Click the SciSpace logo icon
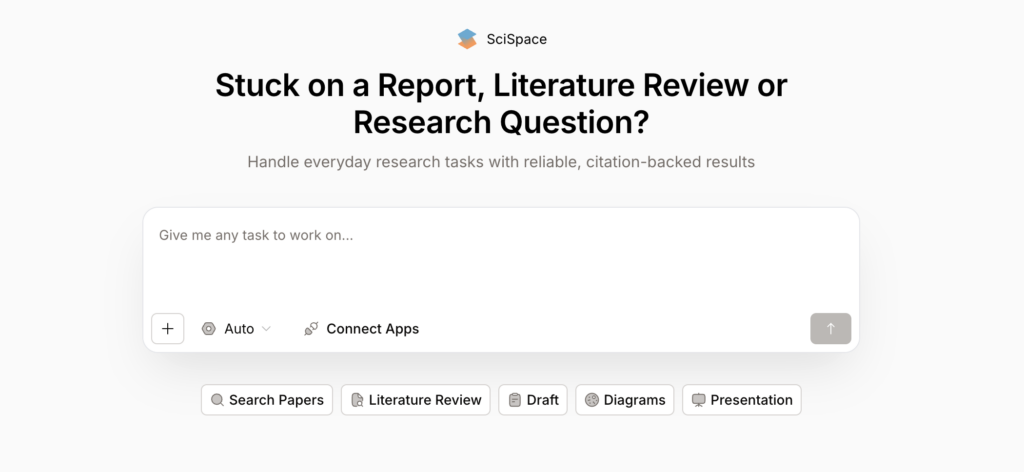This screenshot has width=1024, height=472. tap(467, 39)
